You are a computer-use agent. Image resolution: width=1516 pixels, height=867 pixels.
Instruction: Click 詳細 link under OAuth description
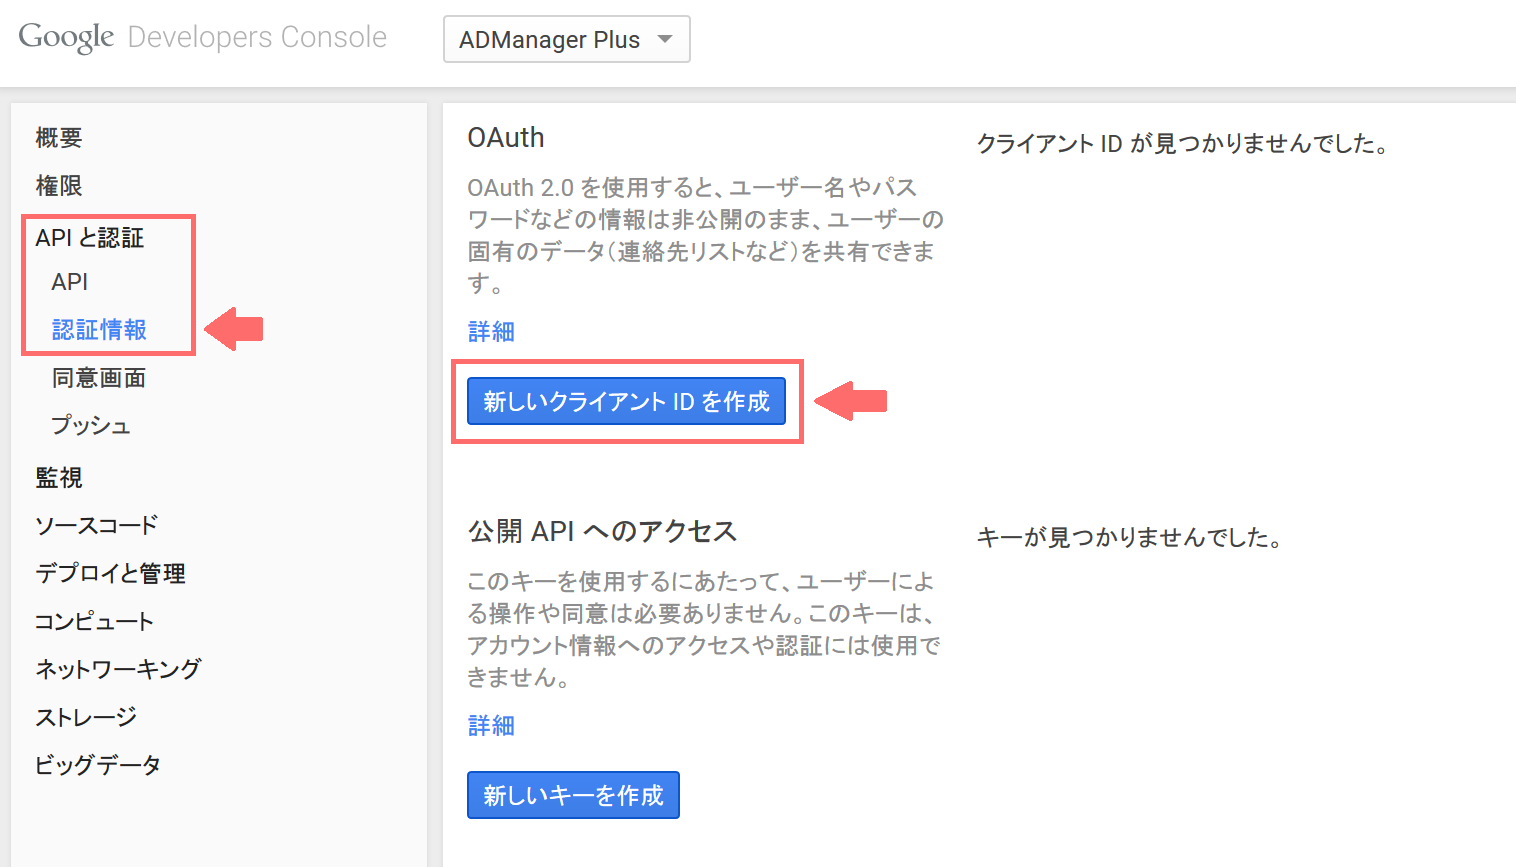[x=491, y=331]
